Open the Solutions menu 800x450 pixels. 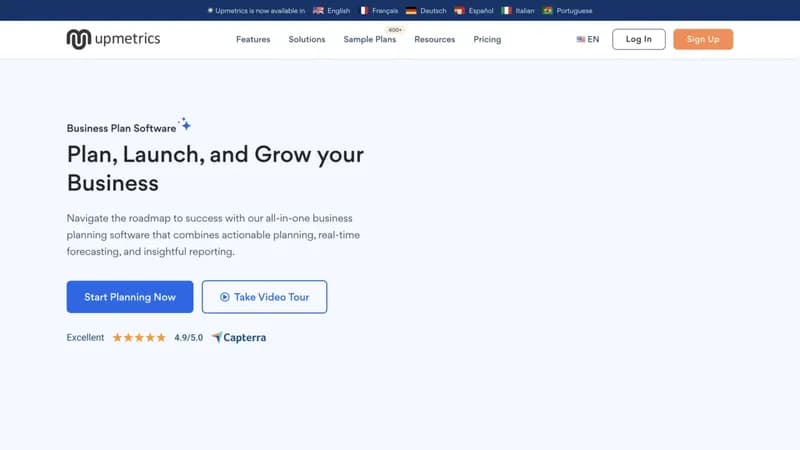tap(307, 39)
